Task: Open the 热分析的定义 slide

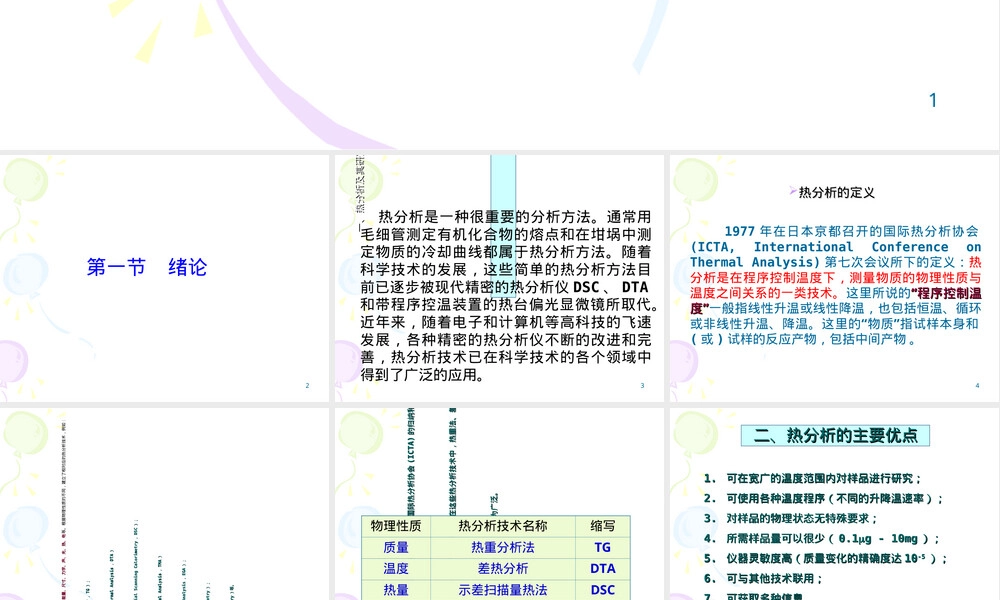Action: click(834, 278)
